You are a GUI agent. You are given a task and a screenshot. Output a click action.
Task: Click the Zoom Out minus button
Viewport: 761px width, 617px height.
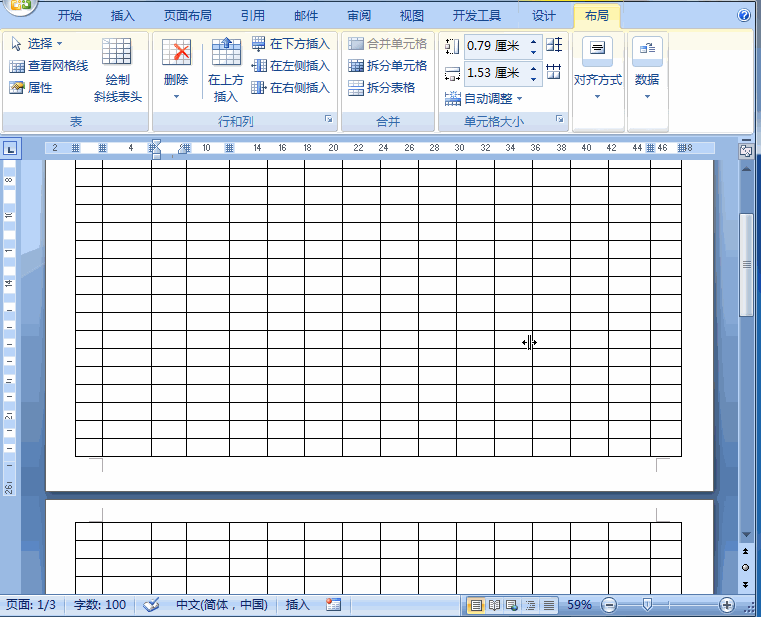[x=609, y=605]
